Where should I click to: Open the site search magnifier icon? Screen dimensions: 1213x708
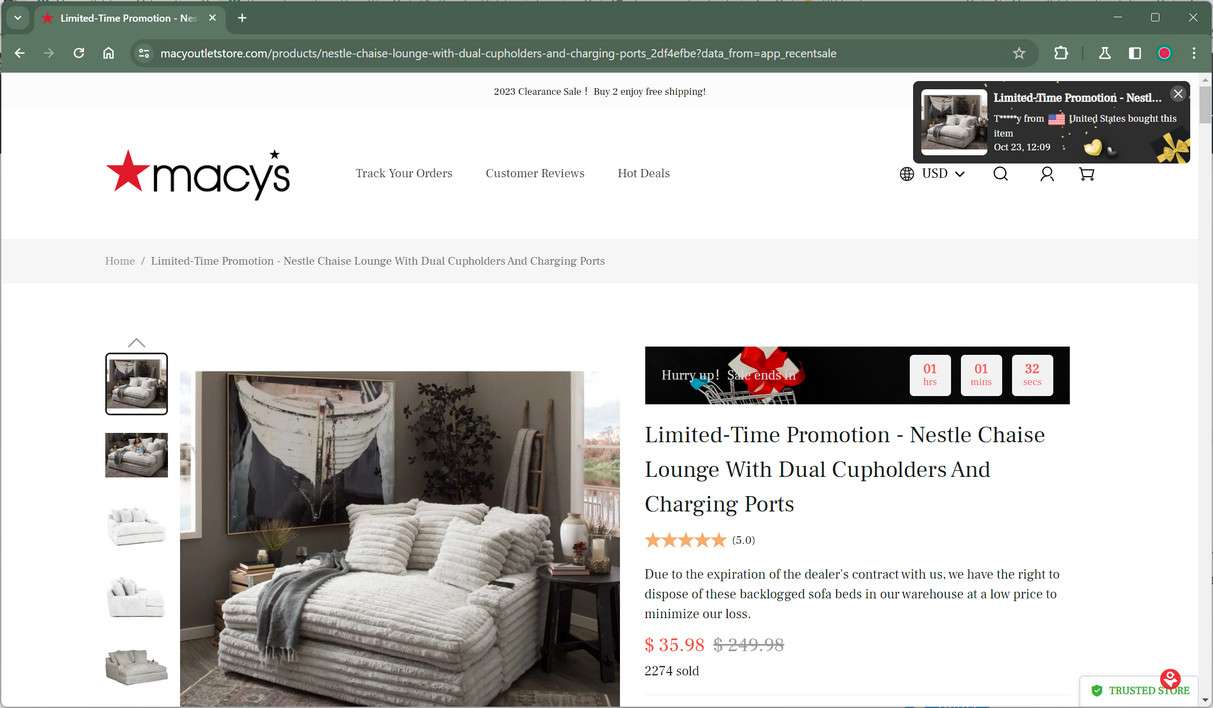tap(1000, 174)
